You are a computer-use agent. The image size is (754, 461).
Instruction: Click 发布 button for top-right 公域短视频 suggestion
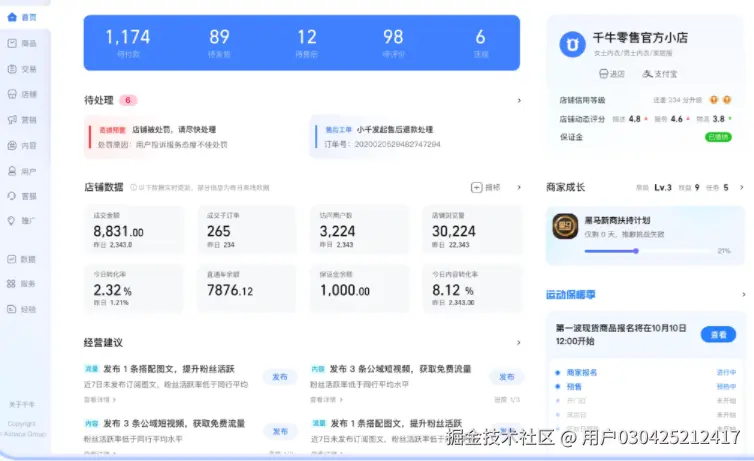point(506,377)
